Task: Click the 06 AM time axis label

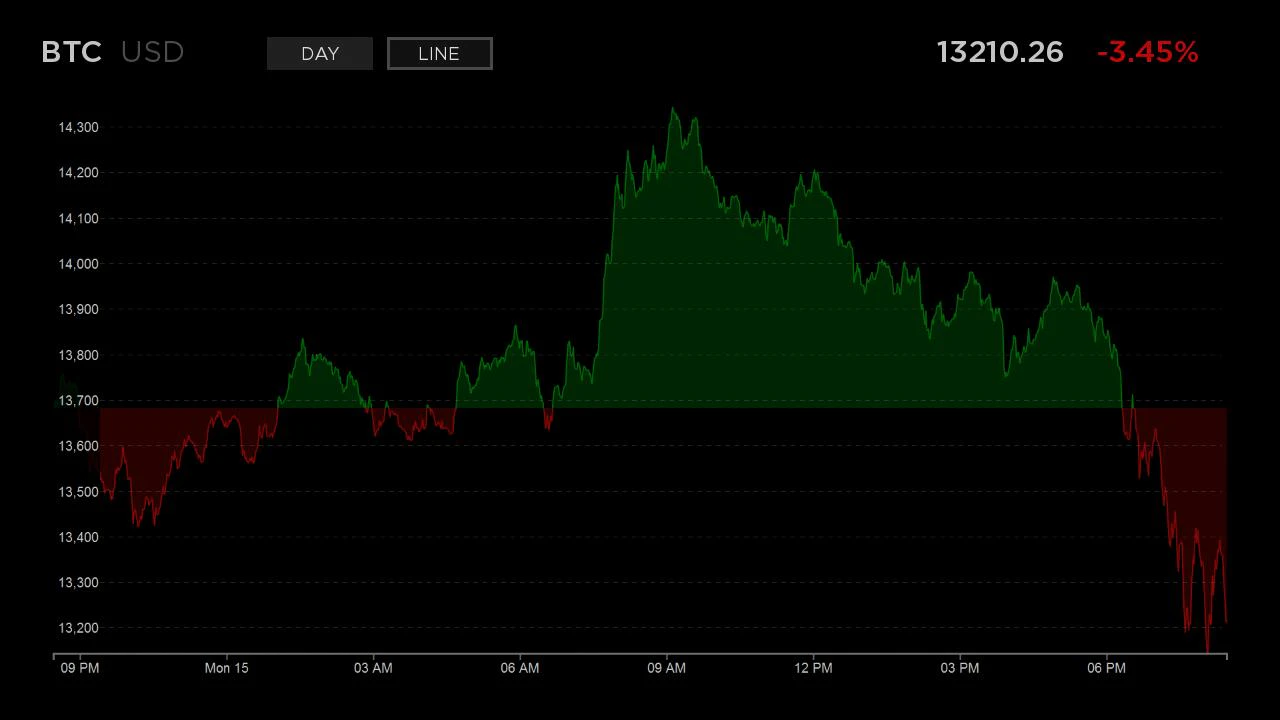Action: click(x=520, y=668)
